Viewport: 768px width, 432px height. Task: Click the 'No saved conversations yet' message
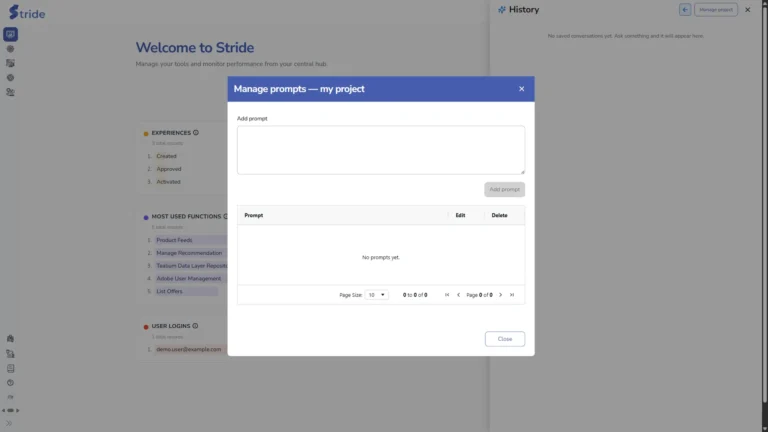(625, 36)
